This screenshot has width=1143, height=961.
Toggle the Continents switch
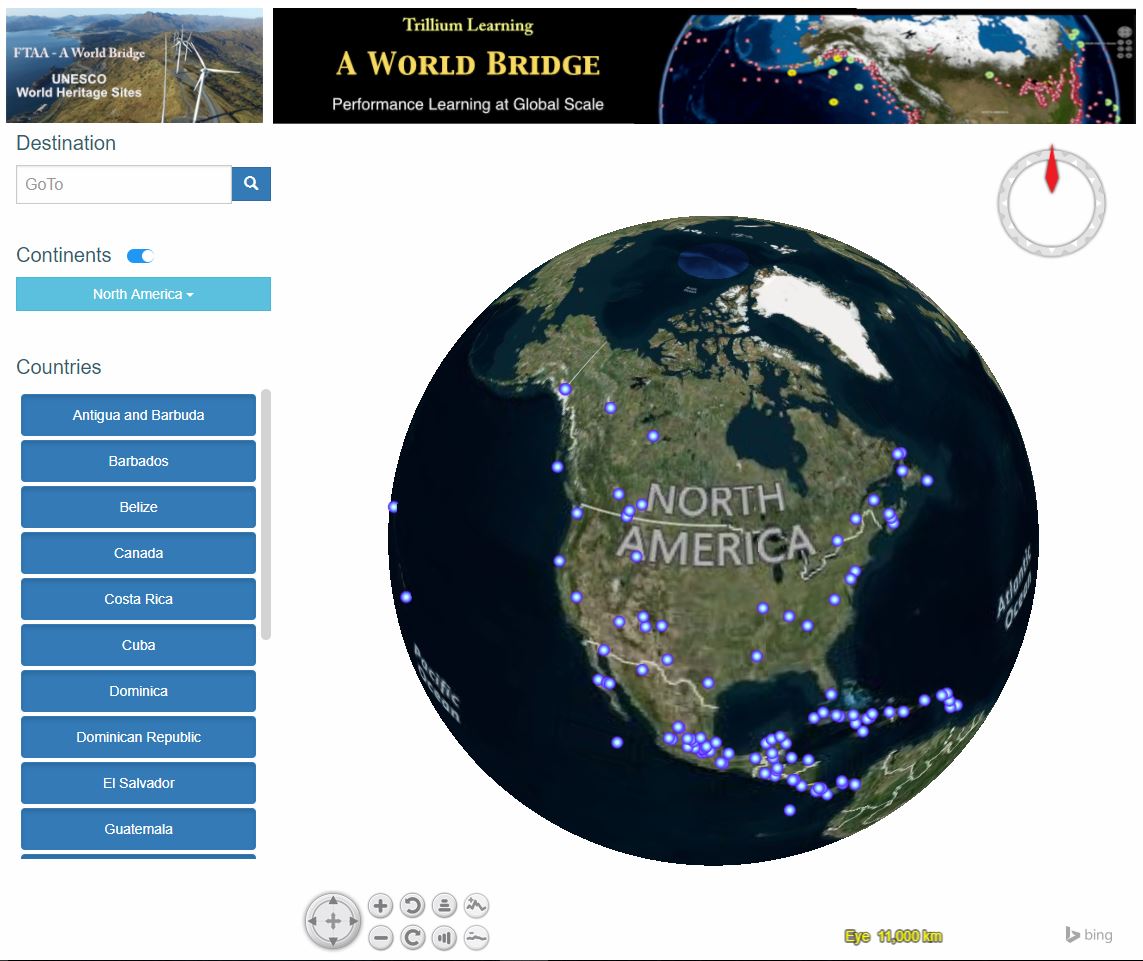pos(140,256)
